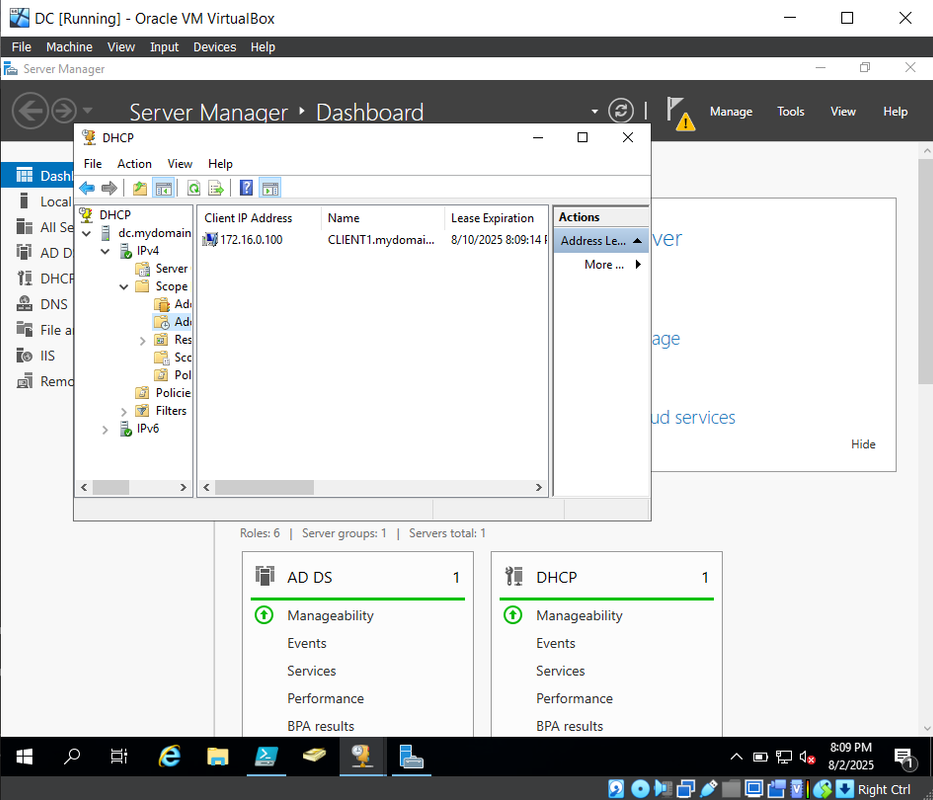The height and width of the screenshot is (800, 933).
Task: Click the VirtualBox USB devices status icon
Action: [709, 789]
